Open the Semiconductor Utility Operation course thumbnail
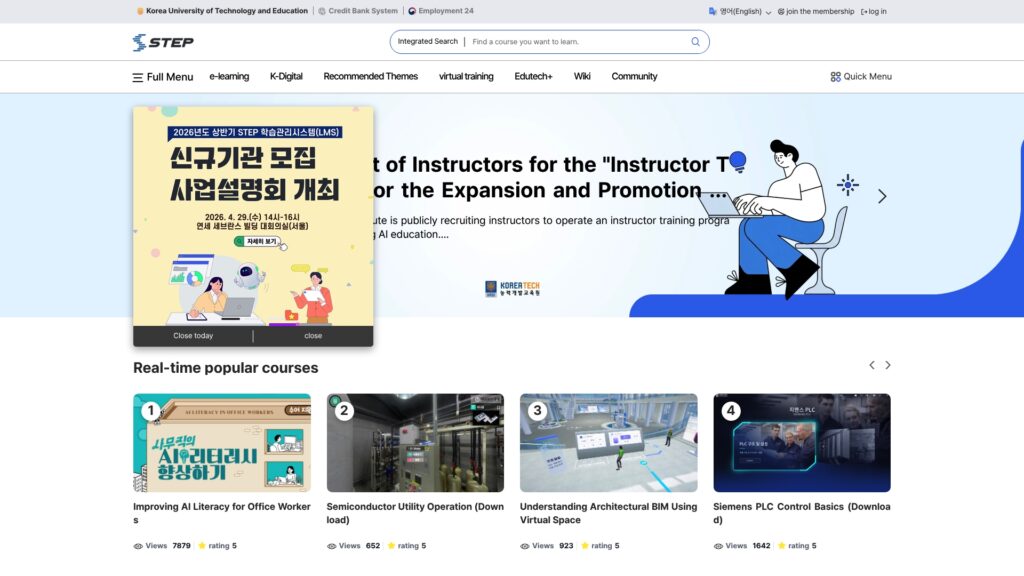This screenshot has width=1024, height=576. 415,440
